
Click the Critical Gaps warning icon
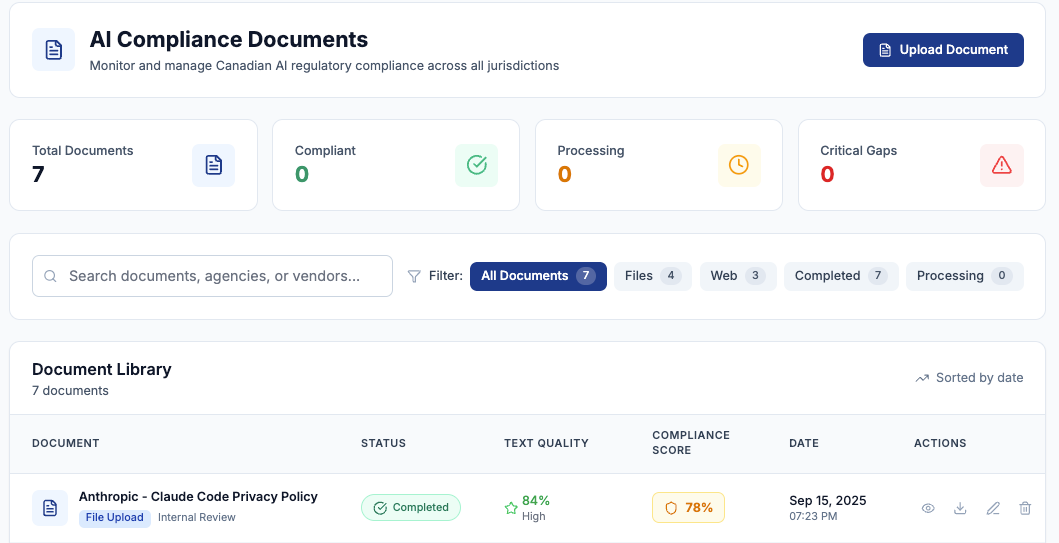pos(1001,165)
